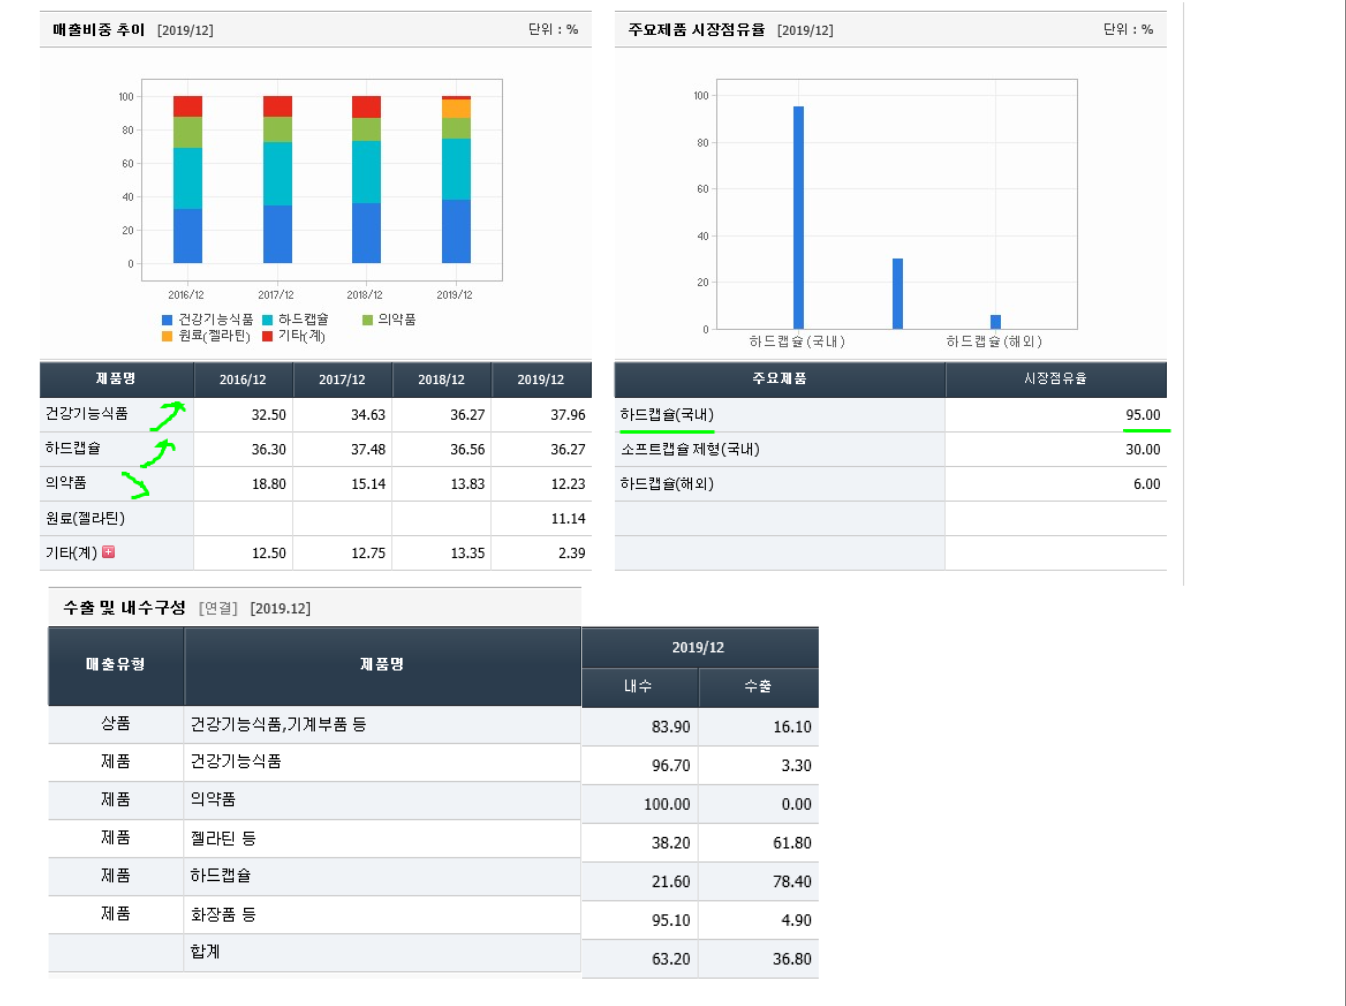Expand the red plus icon beside 기타(계)

[x=108, y=552]
